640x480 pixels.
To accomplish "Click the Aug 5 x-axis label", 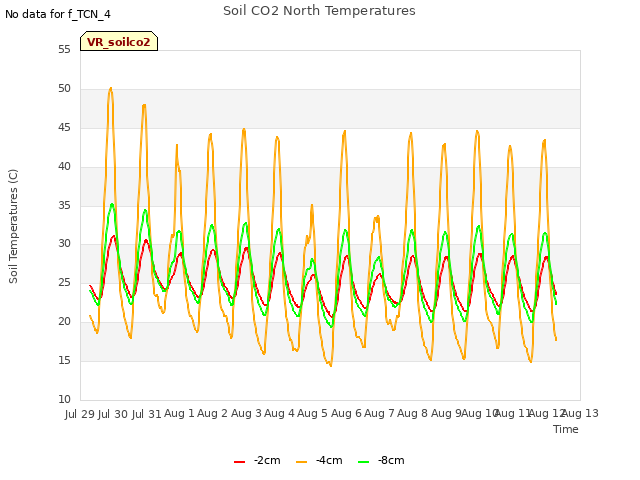I will point(312,413).
